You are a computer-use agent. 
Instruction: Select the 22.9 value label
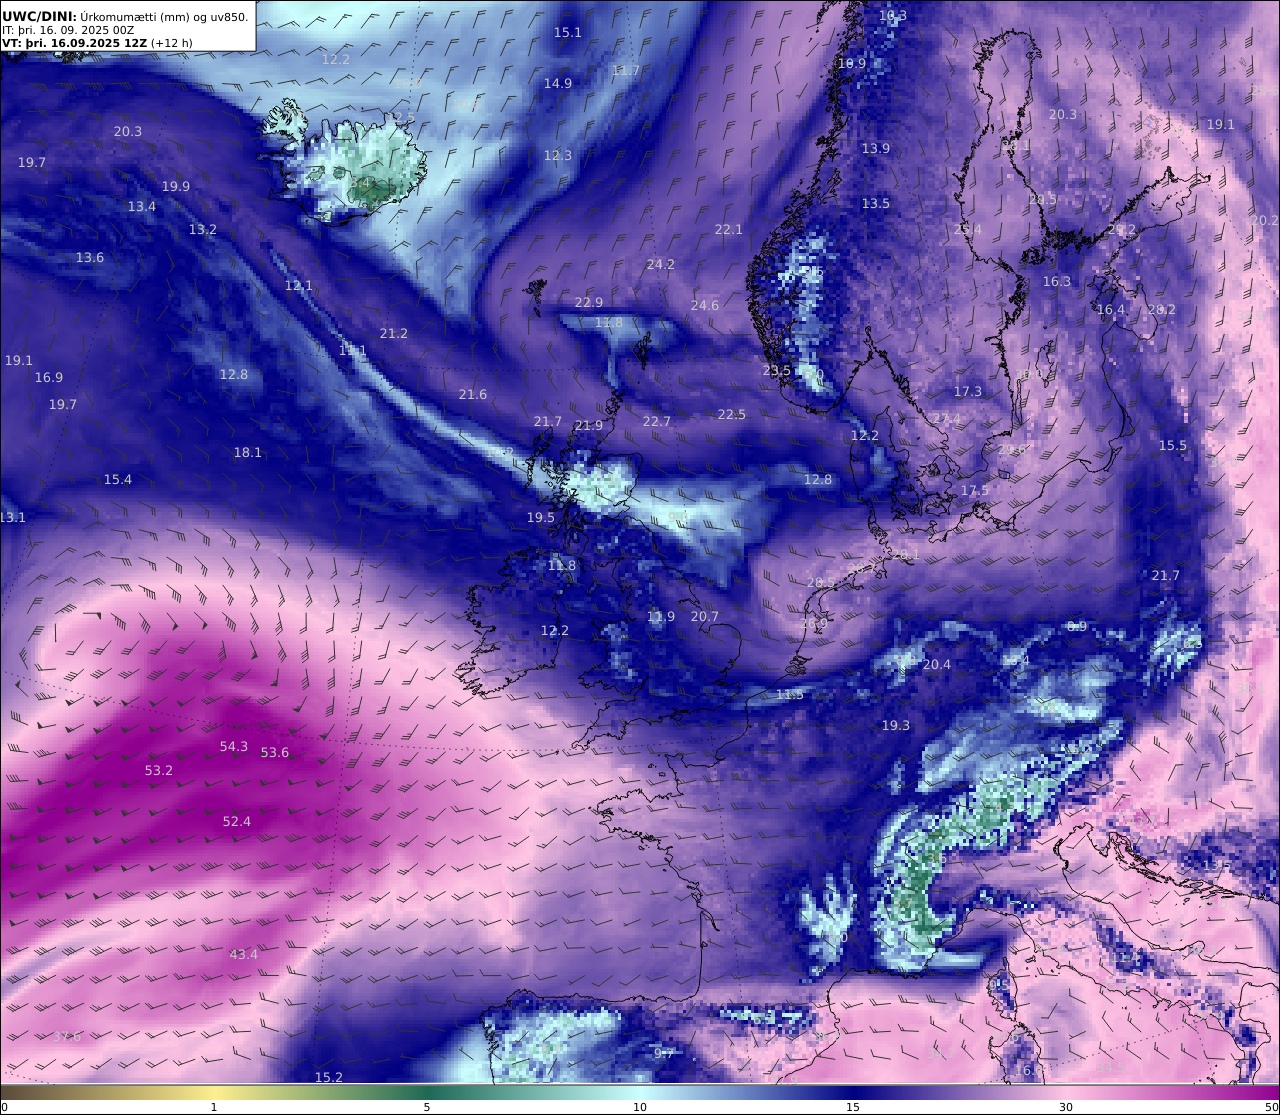(x=589, y=303)
